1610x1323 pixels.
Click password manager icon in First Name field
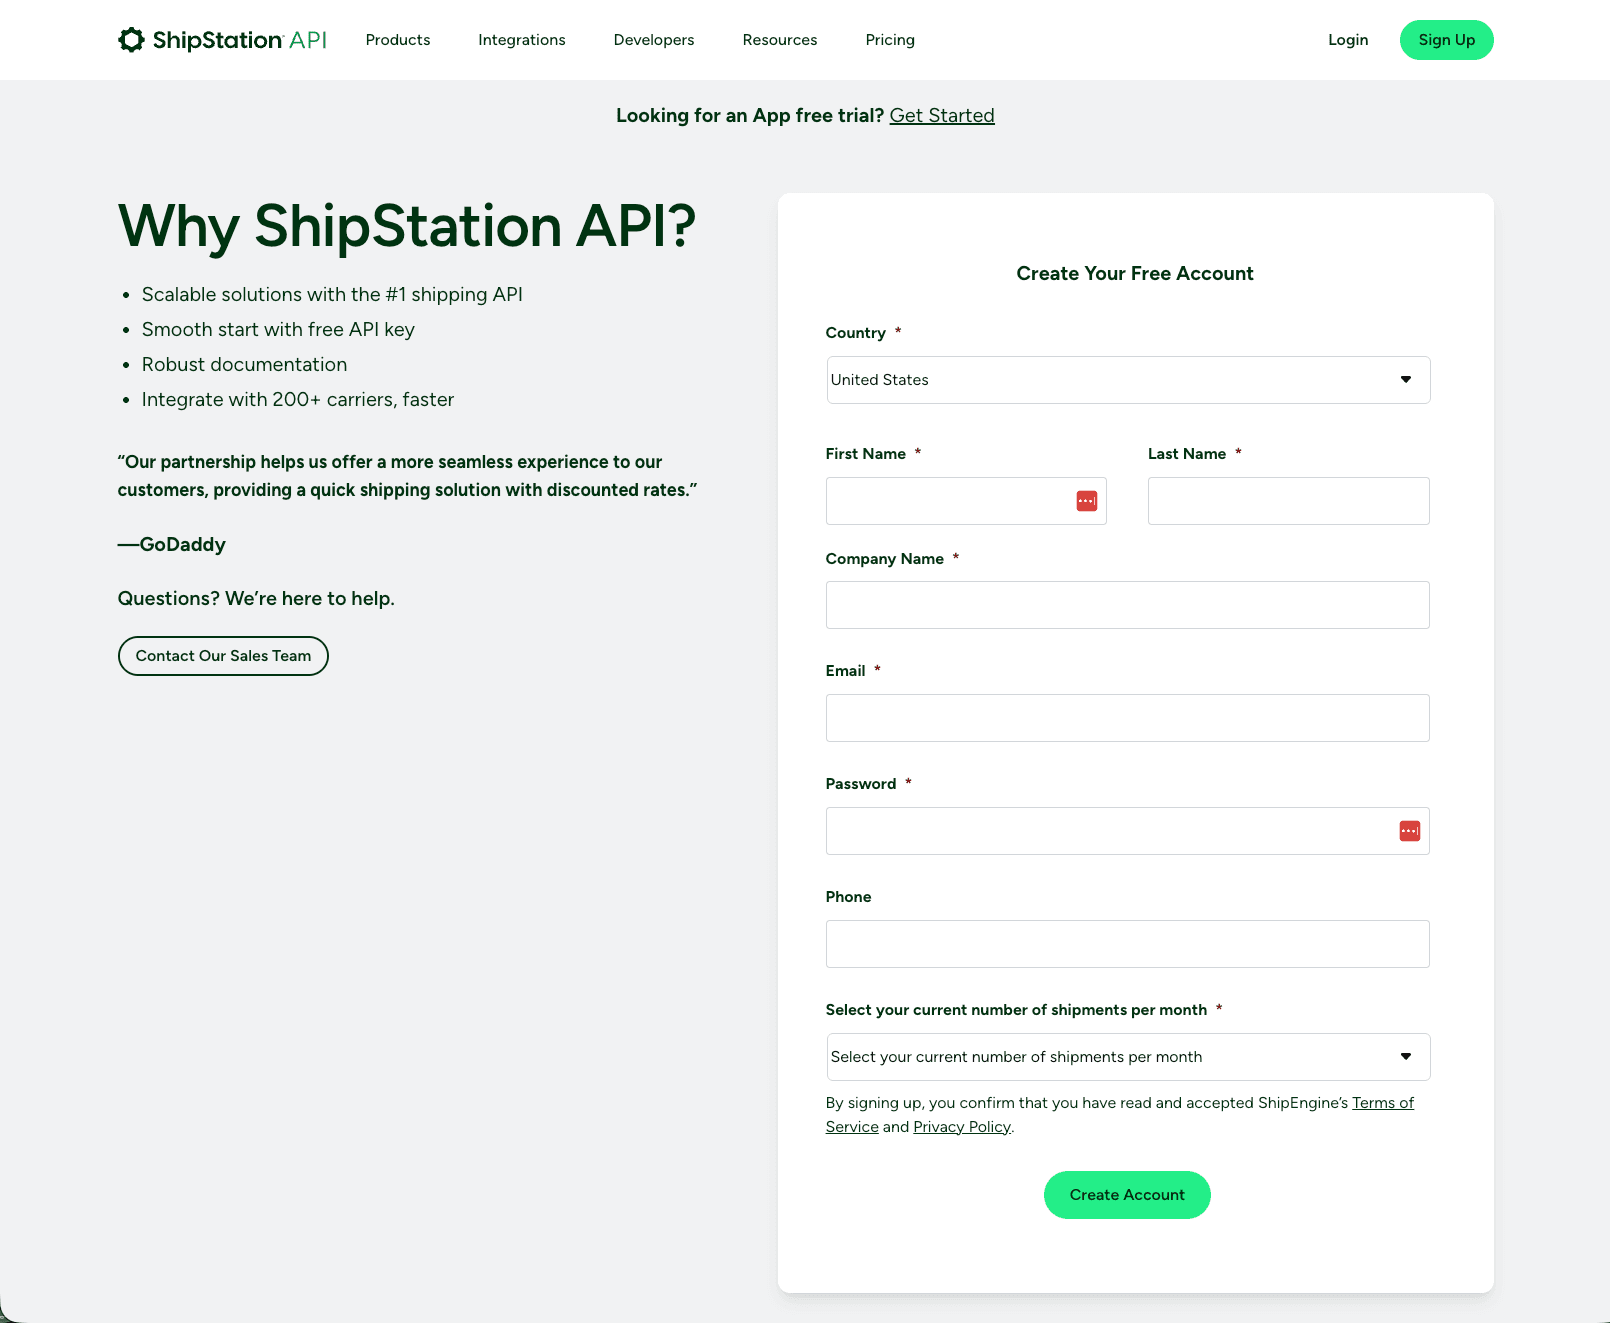[1087, 501]
